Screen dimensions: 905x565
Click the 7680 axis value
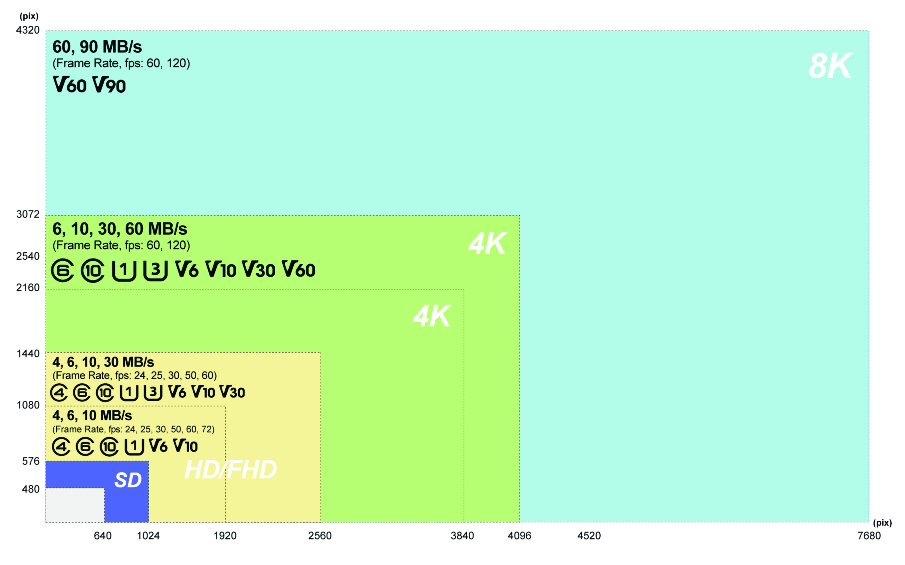pos(869,536)
